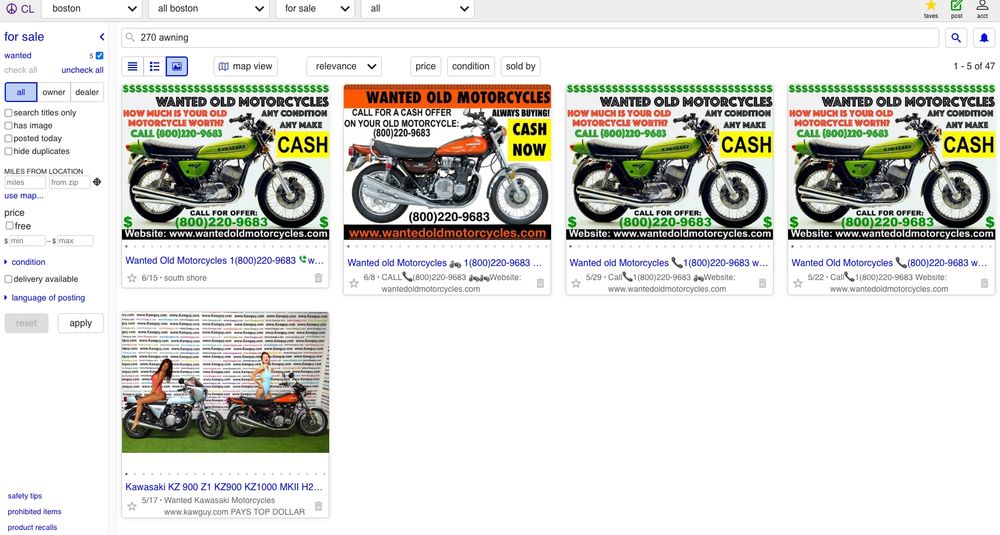Open safety tips link
The height and width of the screenshot is (535, 1000).
tap(25, 496)
